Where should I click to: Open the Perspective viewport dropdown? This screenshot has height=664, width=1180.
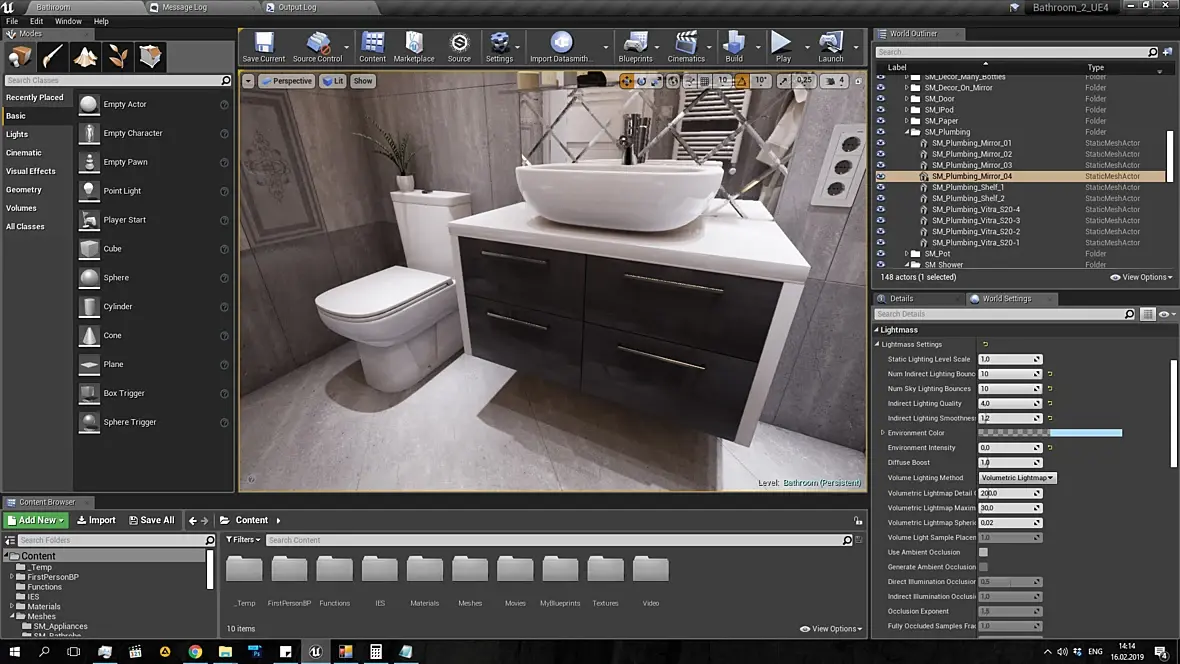(x=287, y=81)
